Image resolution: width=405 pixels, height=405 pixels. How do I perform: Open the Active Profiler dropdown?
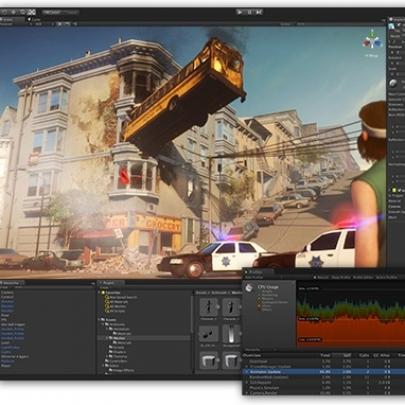click(x=387, y=277)
